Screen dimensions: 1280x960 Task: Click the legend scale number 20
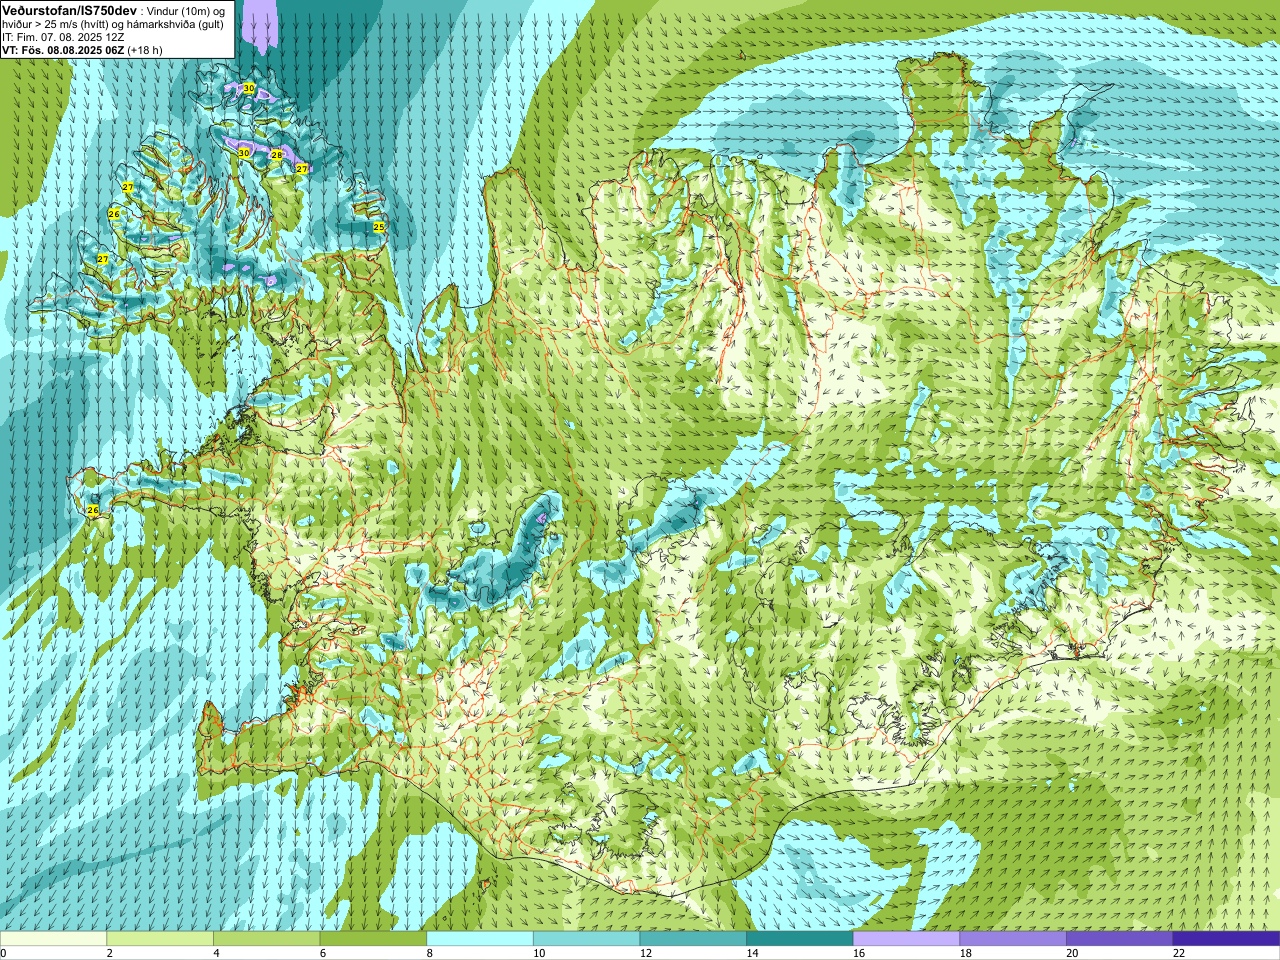click(1072, 953)
